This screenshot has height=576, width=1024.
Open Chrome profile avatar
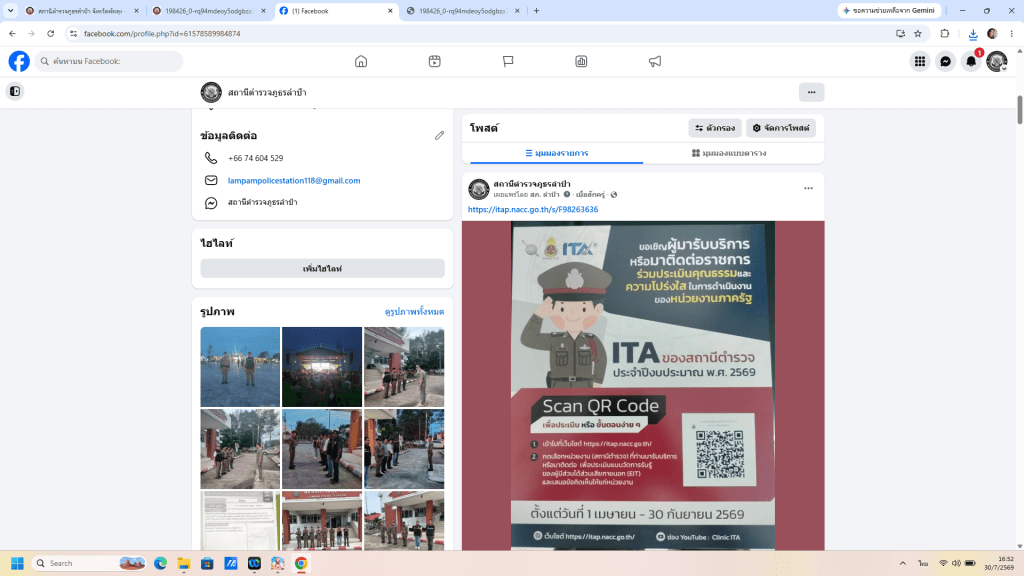click(x=992, y=33)
